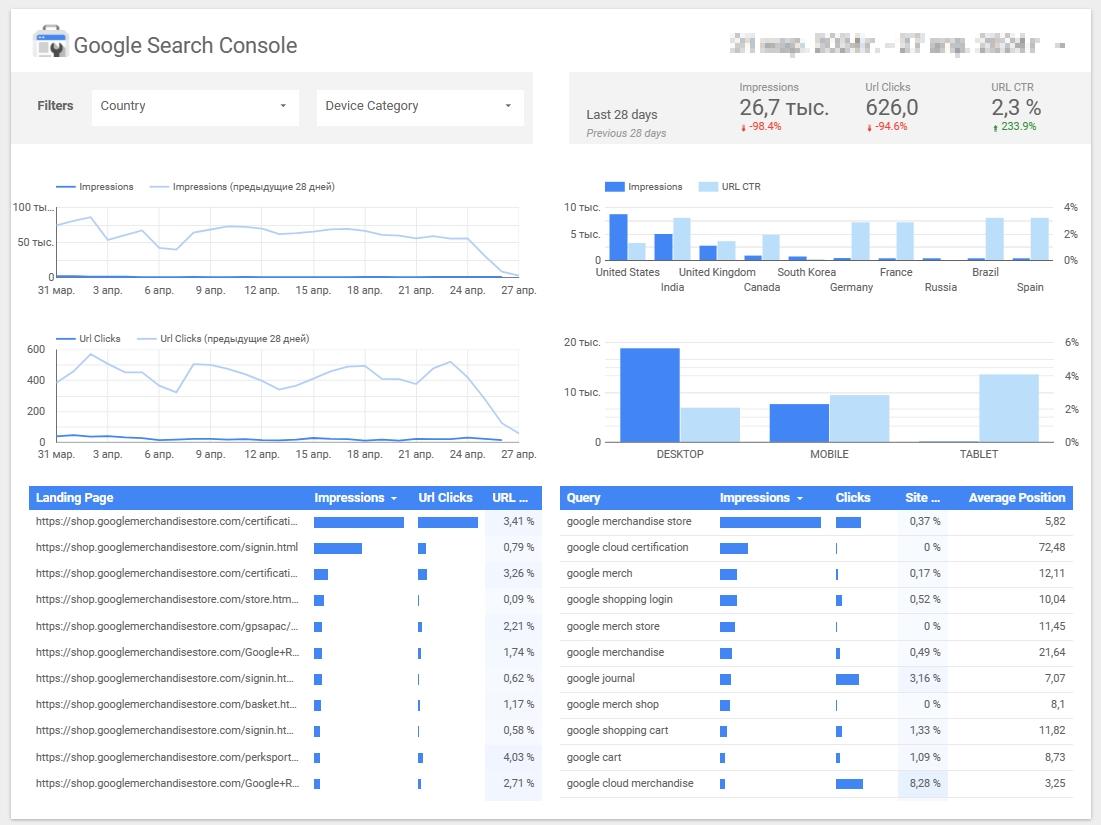Click the Url Clicks column header
Screen dimensions: 1101x825
pos(445,498)
